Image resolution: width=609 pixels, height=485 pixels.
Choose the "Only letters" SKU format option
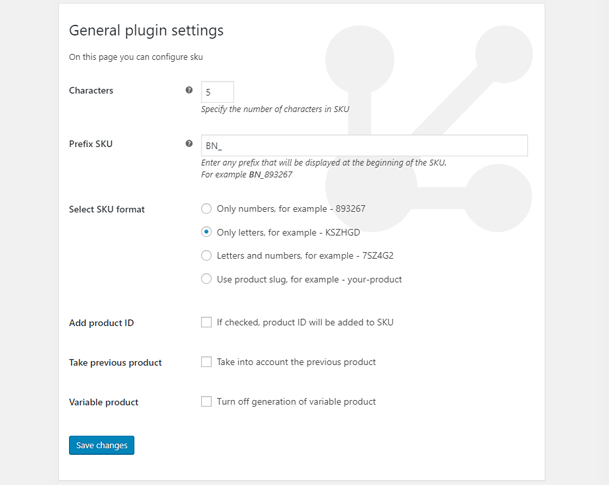pos(207,232)
